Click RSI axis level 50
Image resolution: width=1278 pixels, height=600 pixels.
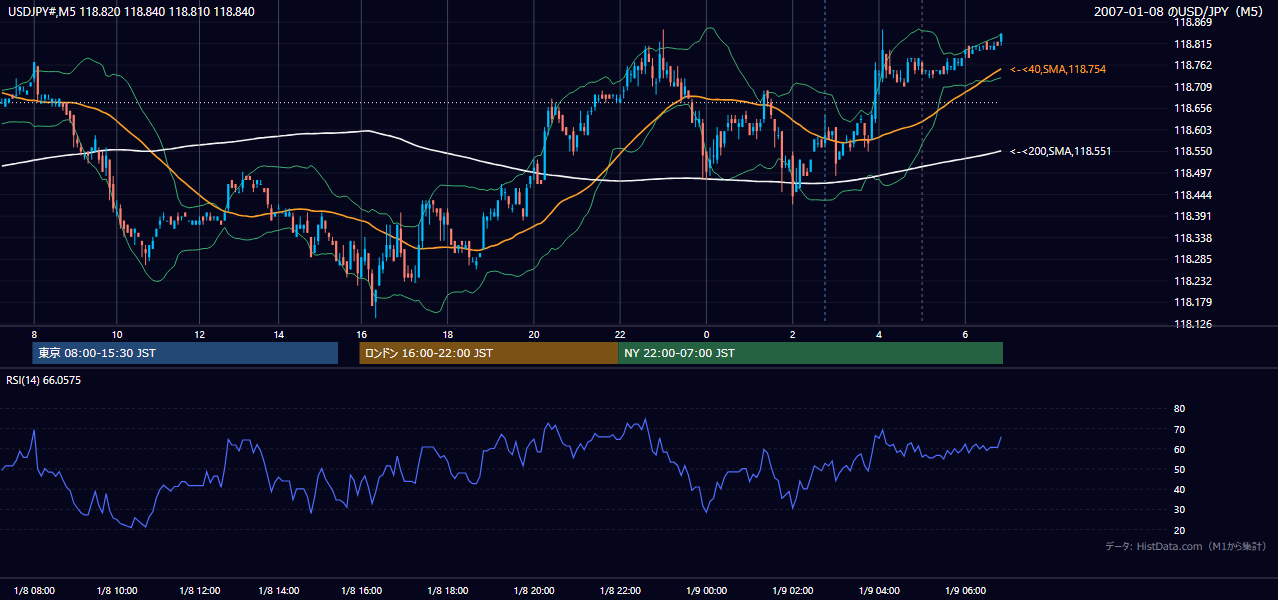pos(1179,469)
